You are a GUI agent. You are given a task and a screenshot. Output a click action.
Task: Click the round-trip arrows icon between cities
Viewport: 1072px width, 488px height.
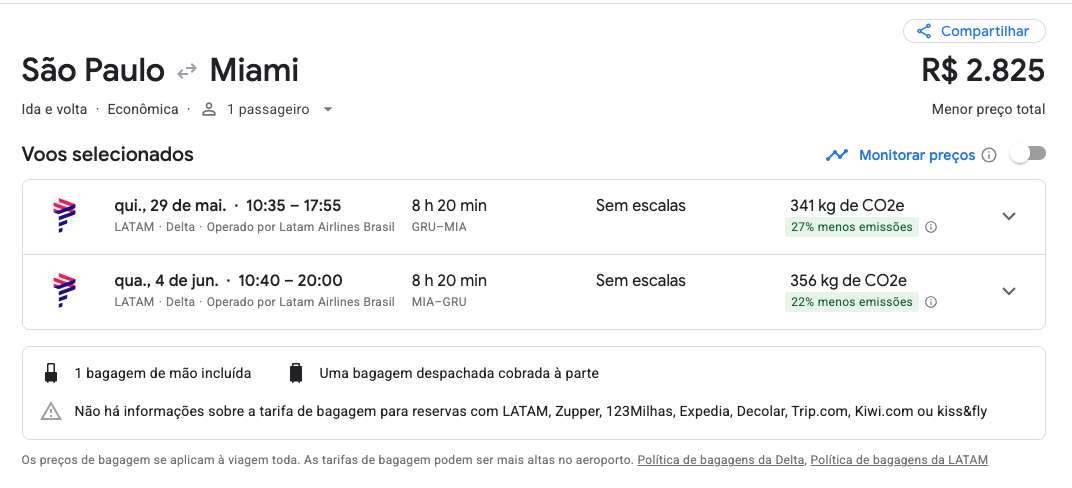click(x=187, y=71)
